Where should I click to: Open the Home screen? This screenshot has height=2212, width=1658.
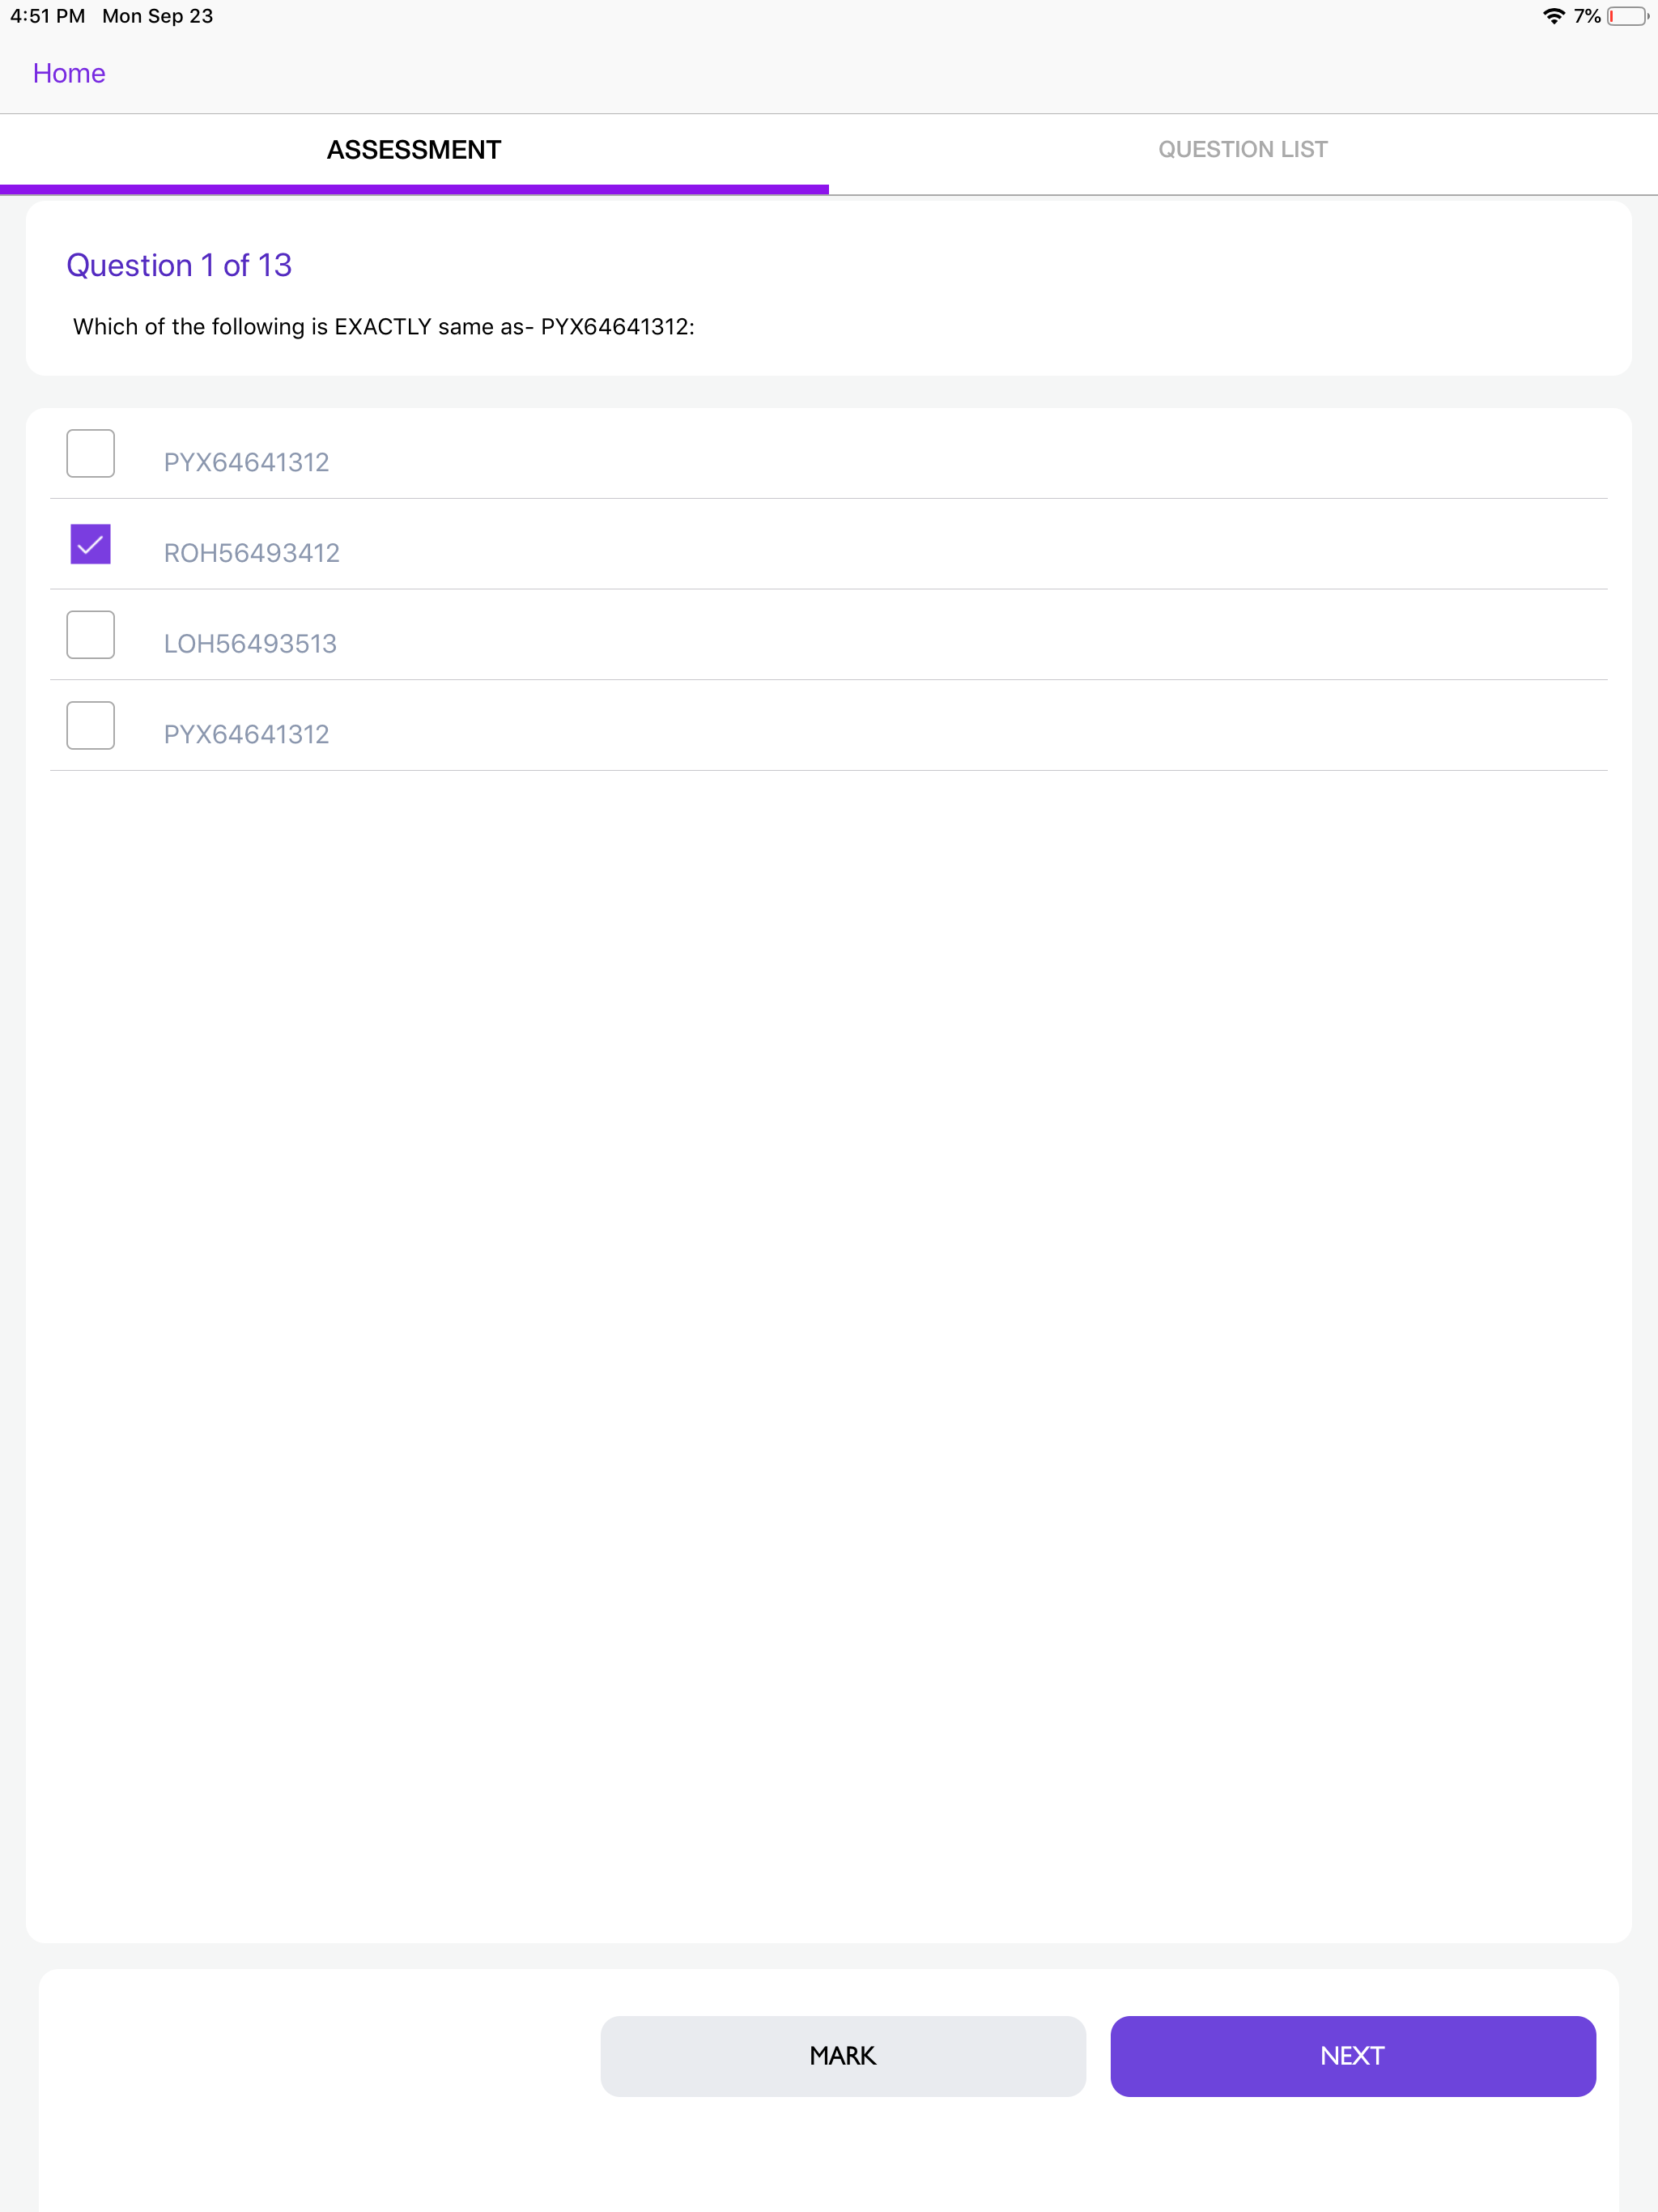pyautogui.click(x=68, y=72)
